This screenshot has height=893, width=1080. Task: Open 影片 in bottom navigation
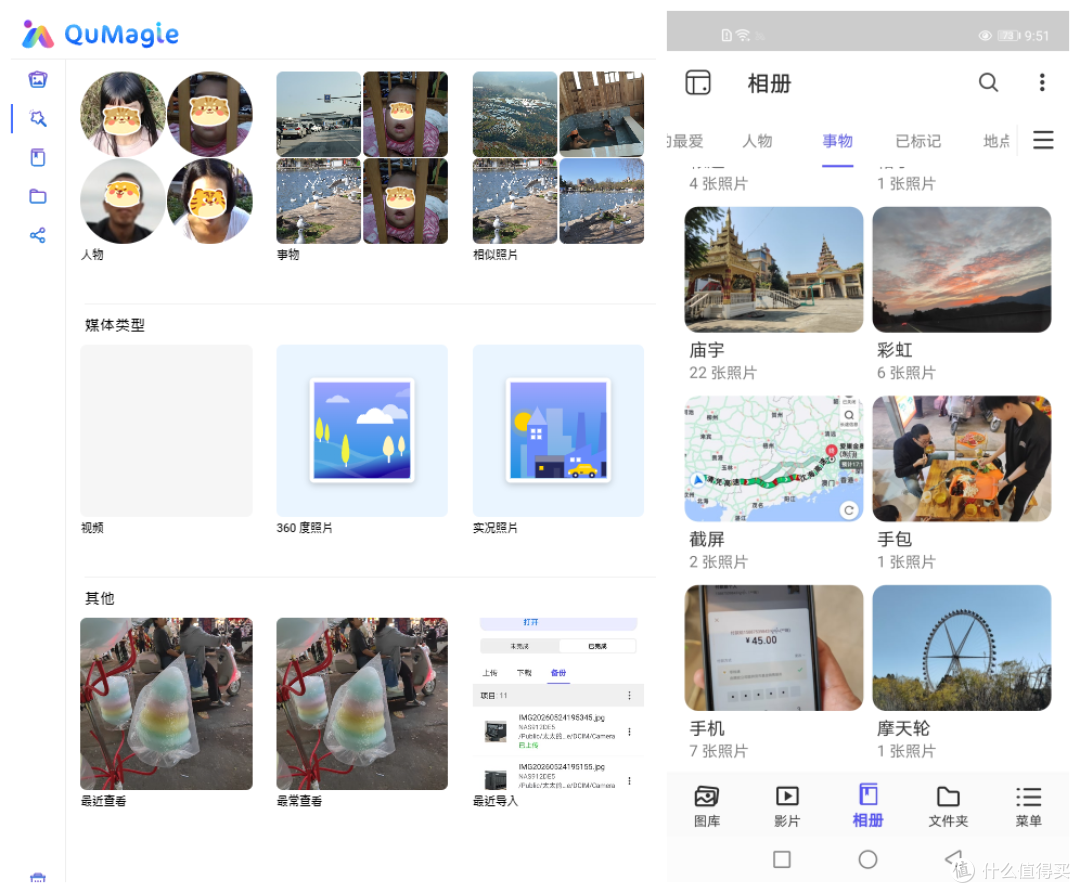(x=787, y=806)
